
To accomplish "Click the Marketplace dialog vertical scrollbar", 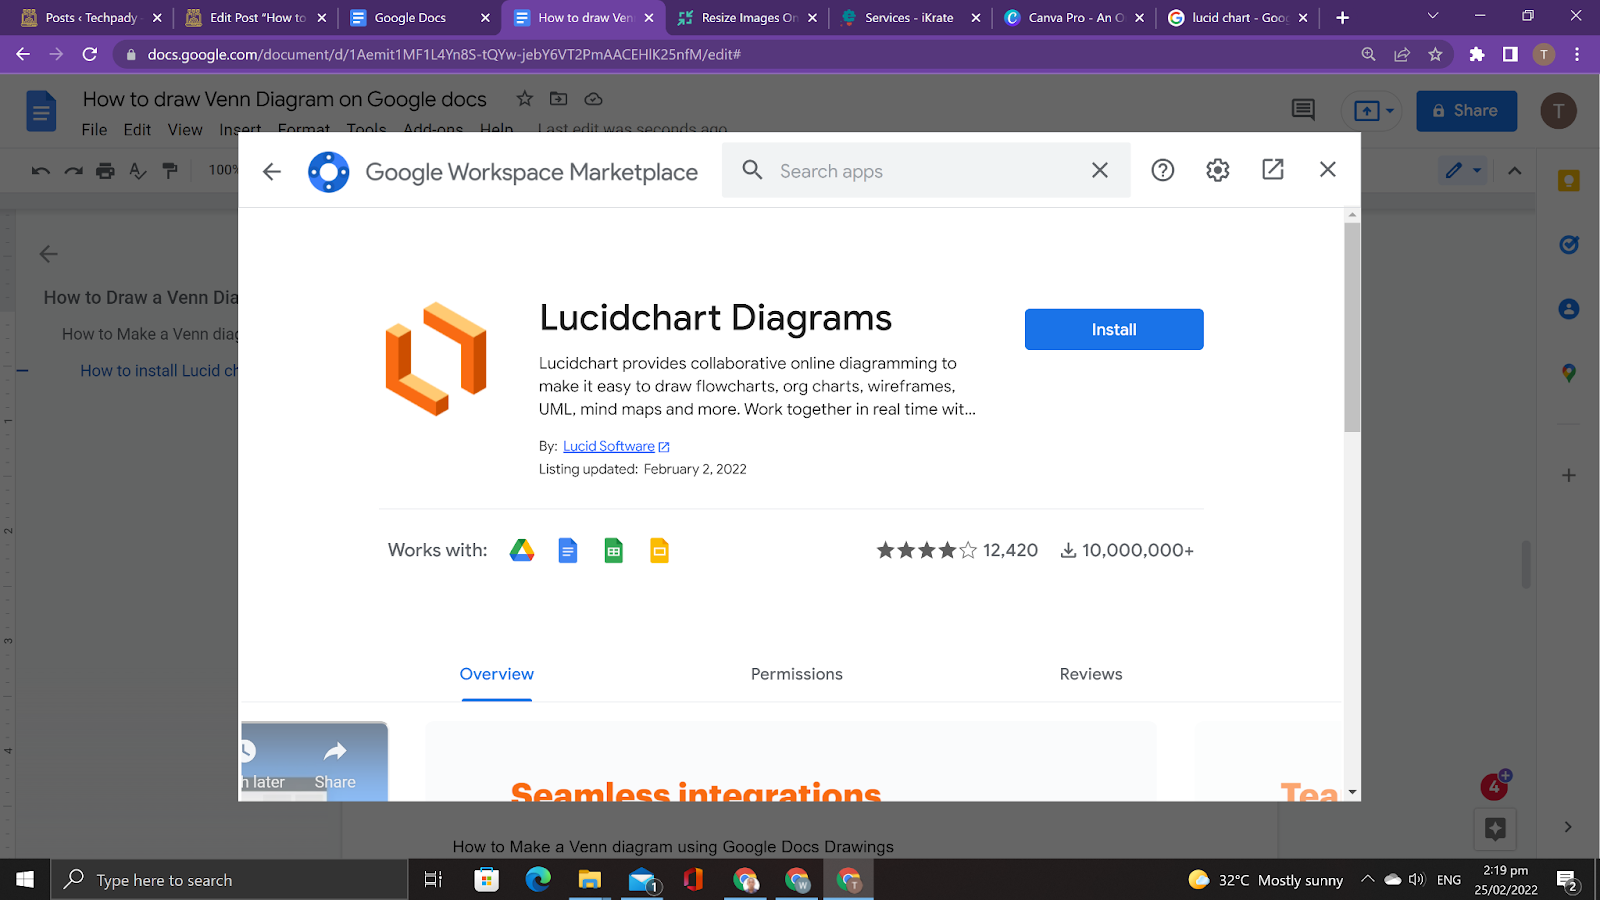I will 1352,327.
